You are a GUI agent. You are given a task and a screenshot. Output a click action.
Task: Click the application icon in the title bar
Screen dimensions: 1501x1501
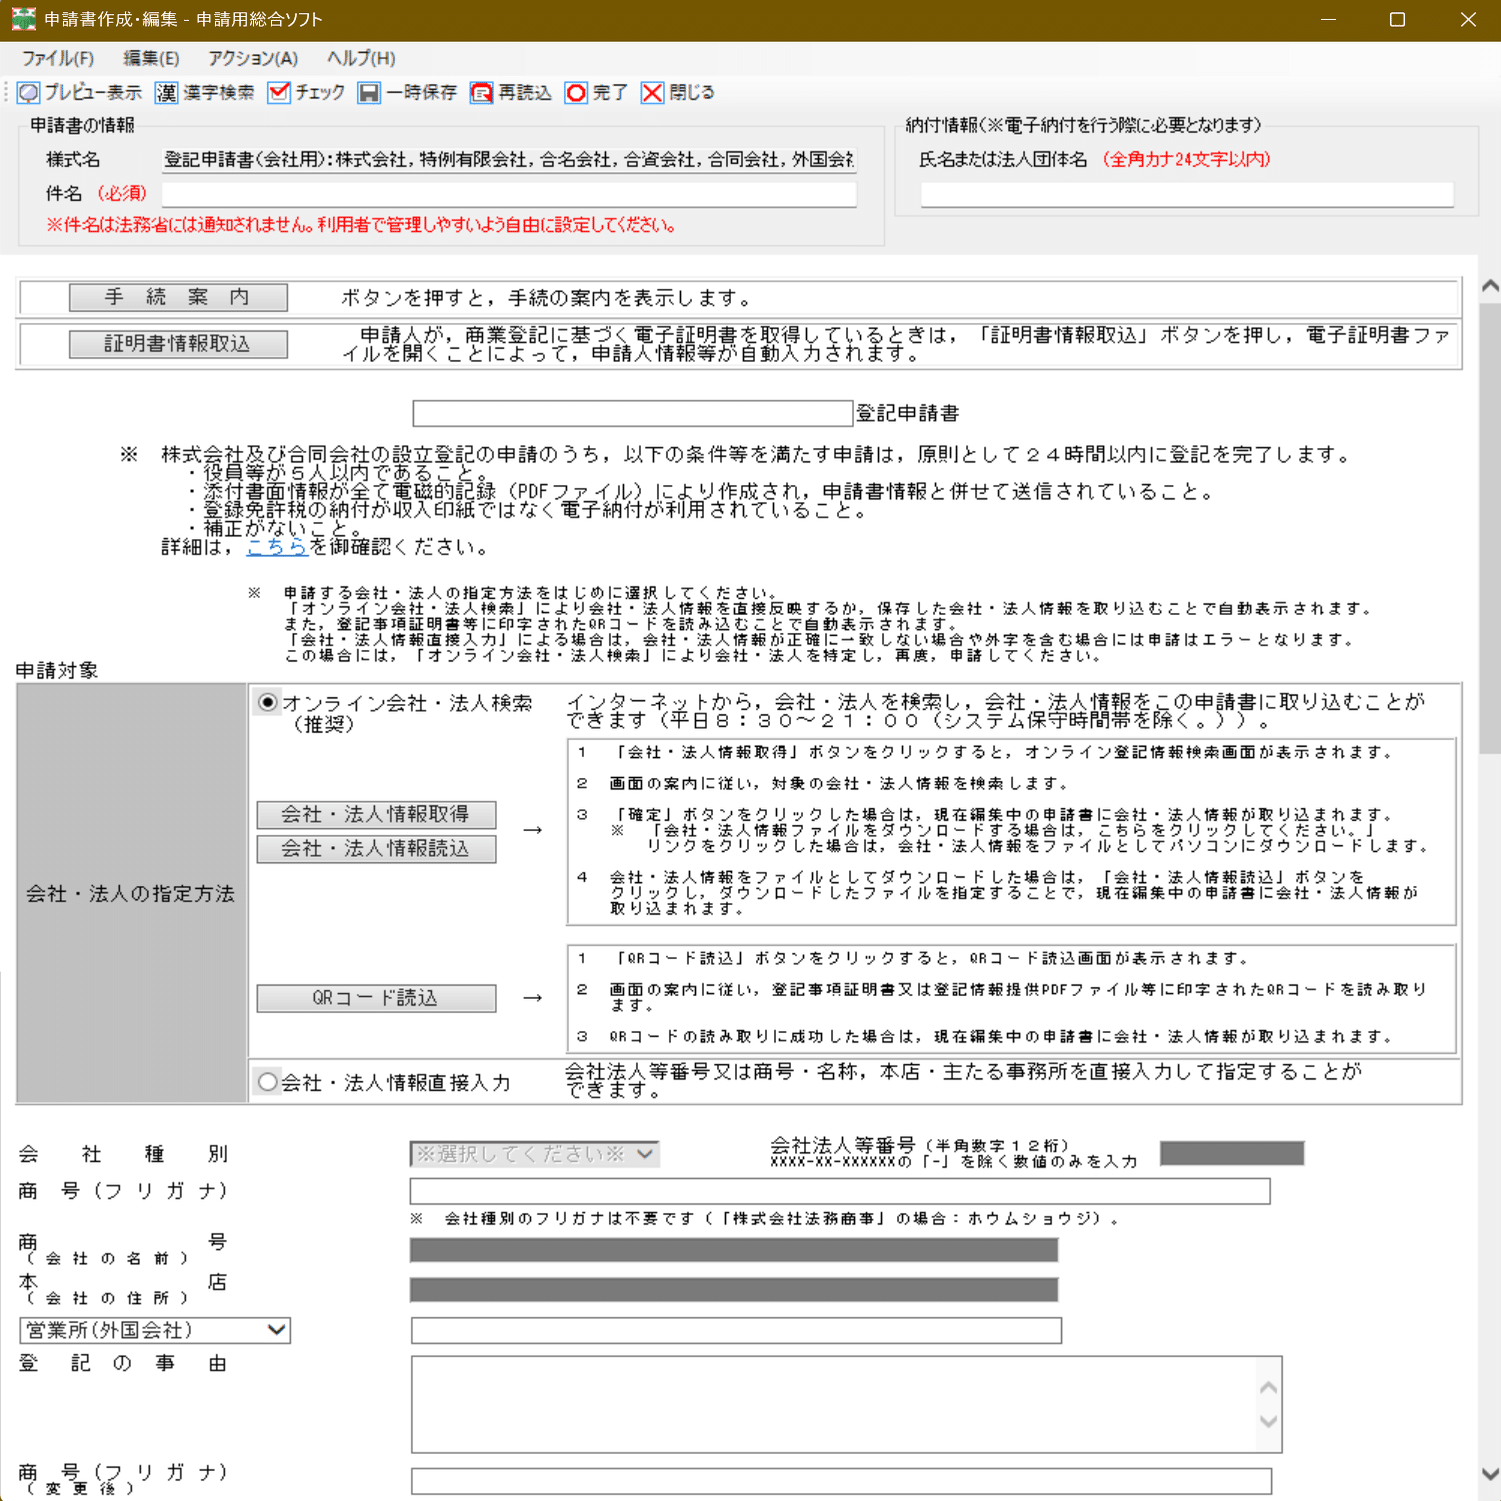[x=22, y=19]
